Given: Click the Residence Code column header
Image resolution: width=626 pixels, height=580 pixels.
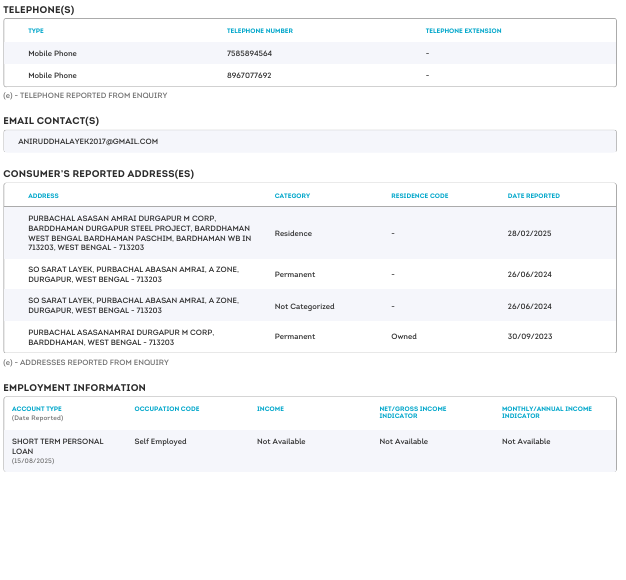Looking at the screenshot, I should pos(419,196).
